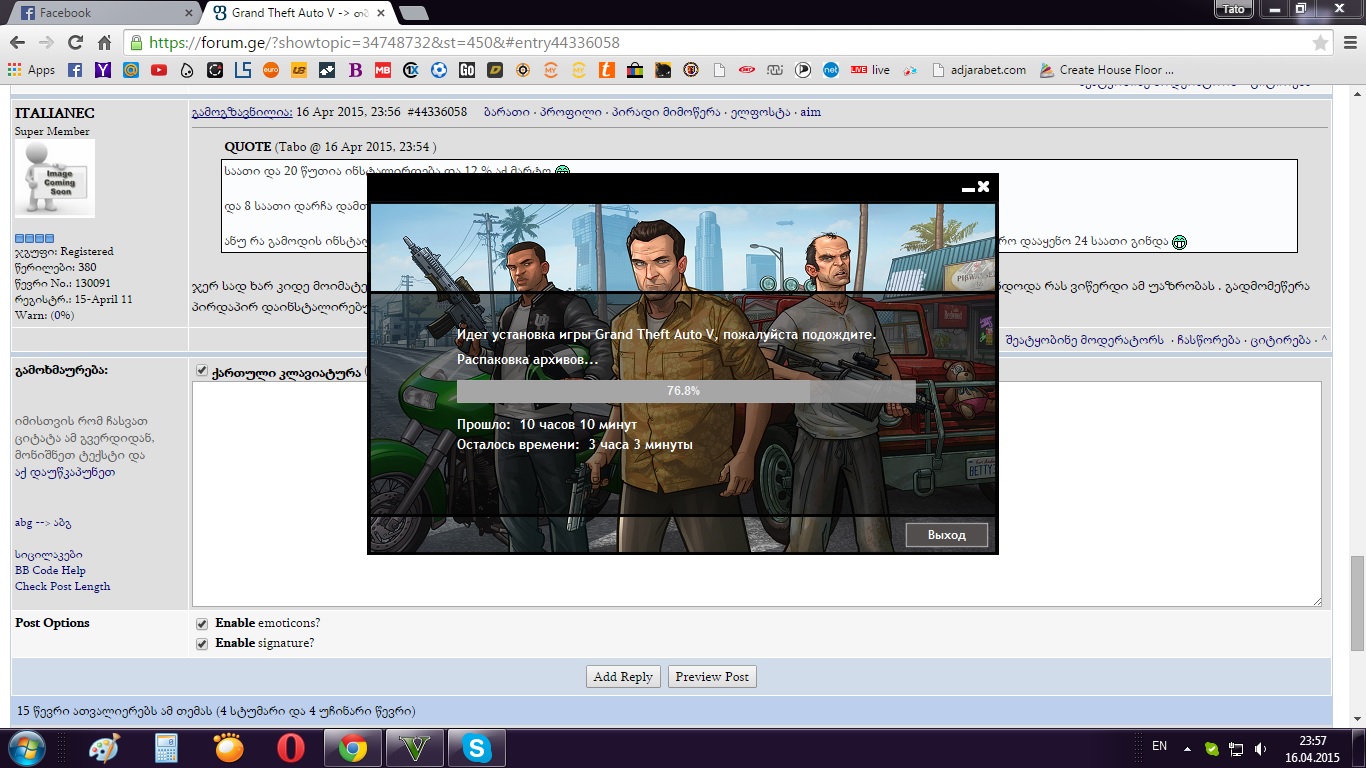This screenshot has height=768, width=1366.
Task: Open Opera from the taskbar
Action: 291,748
